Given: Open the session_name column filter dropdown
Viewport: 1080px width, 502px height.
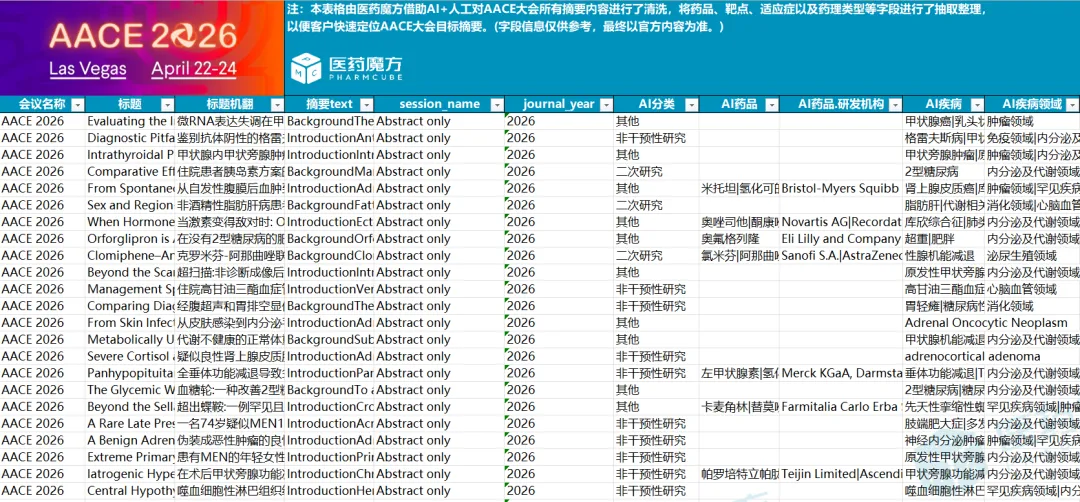Looking at the screenshot, I should tap(495, 104).
